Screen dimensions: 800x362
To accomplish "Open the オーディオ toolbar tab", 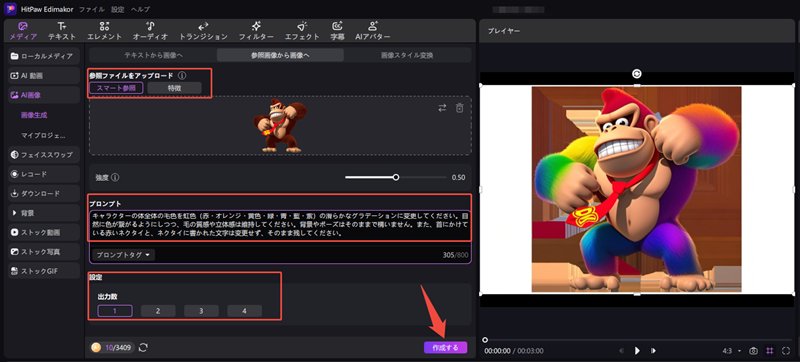I will click(151, 31).
